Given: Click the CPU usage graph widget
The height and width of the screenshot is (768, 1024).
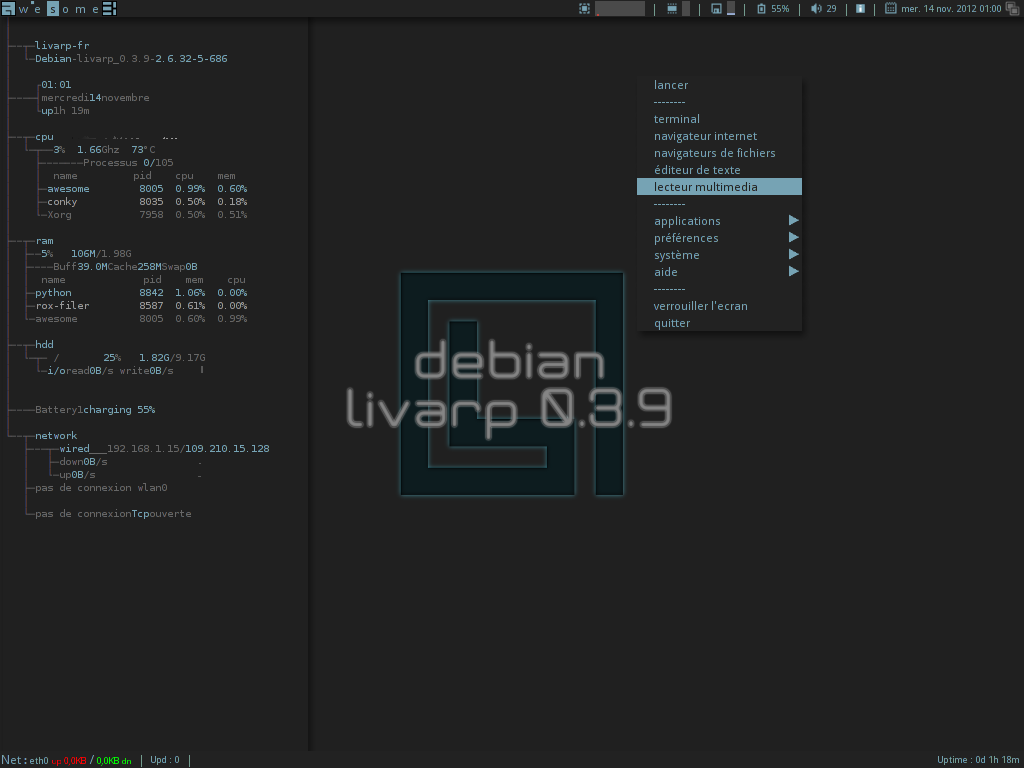Looking at the screenshot, I should click(x=620, y=8).
